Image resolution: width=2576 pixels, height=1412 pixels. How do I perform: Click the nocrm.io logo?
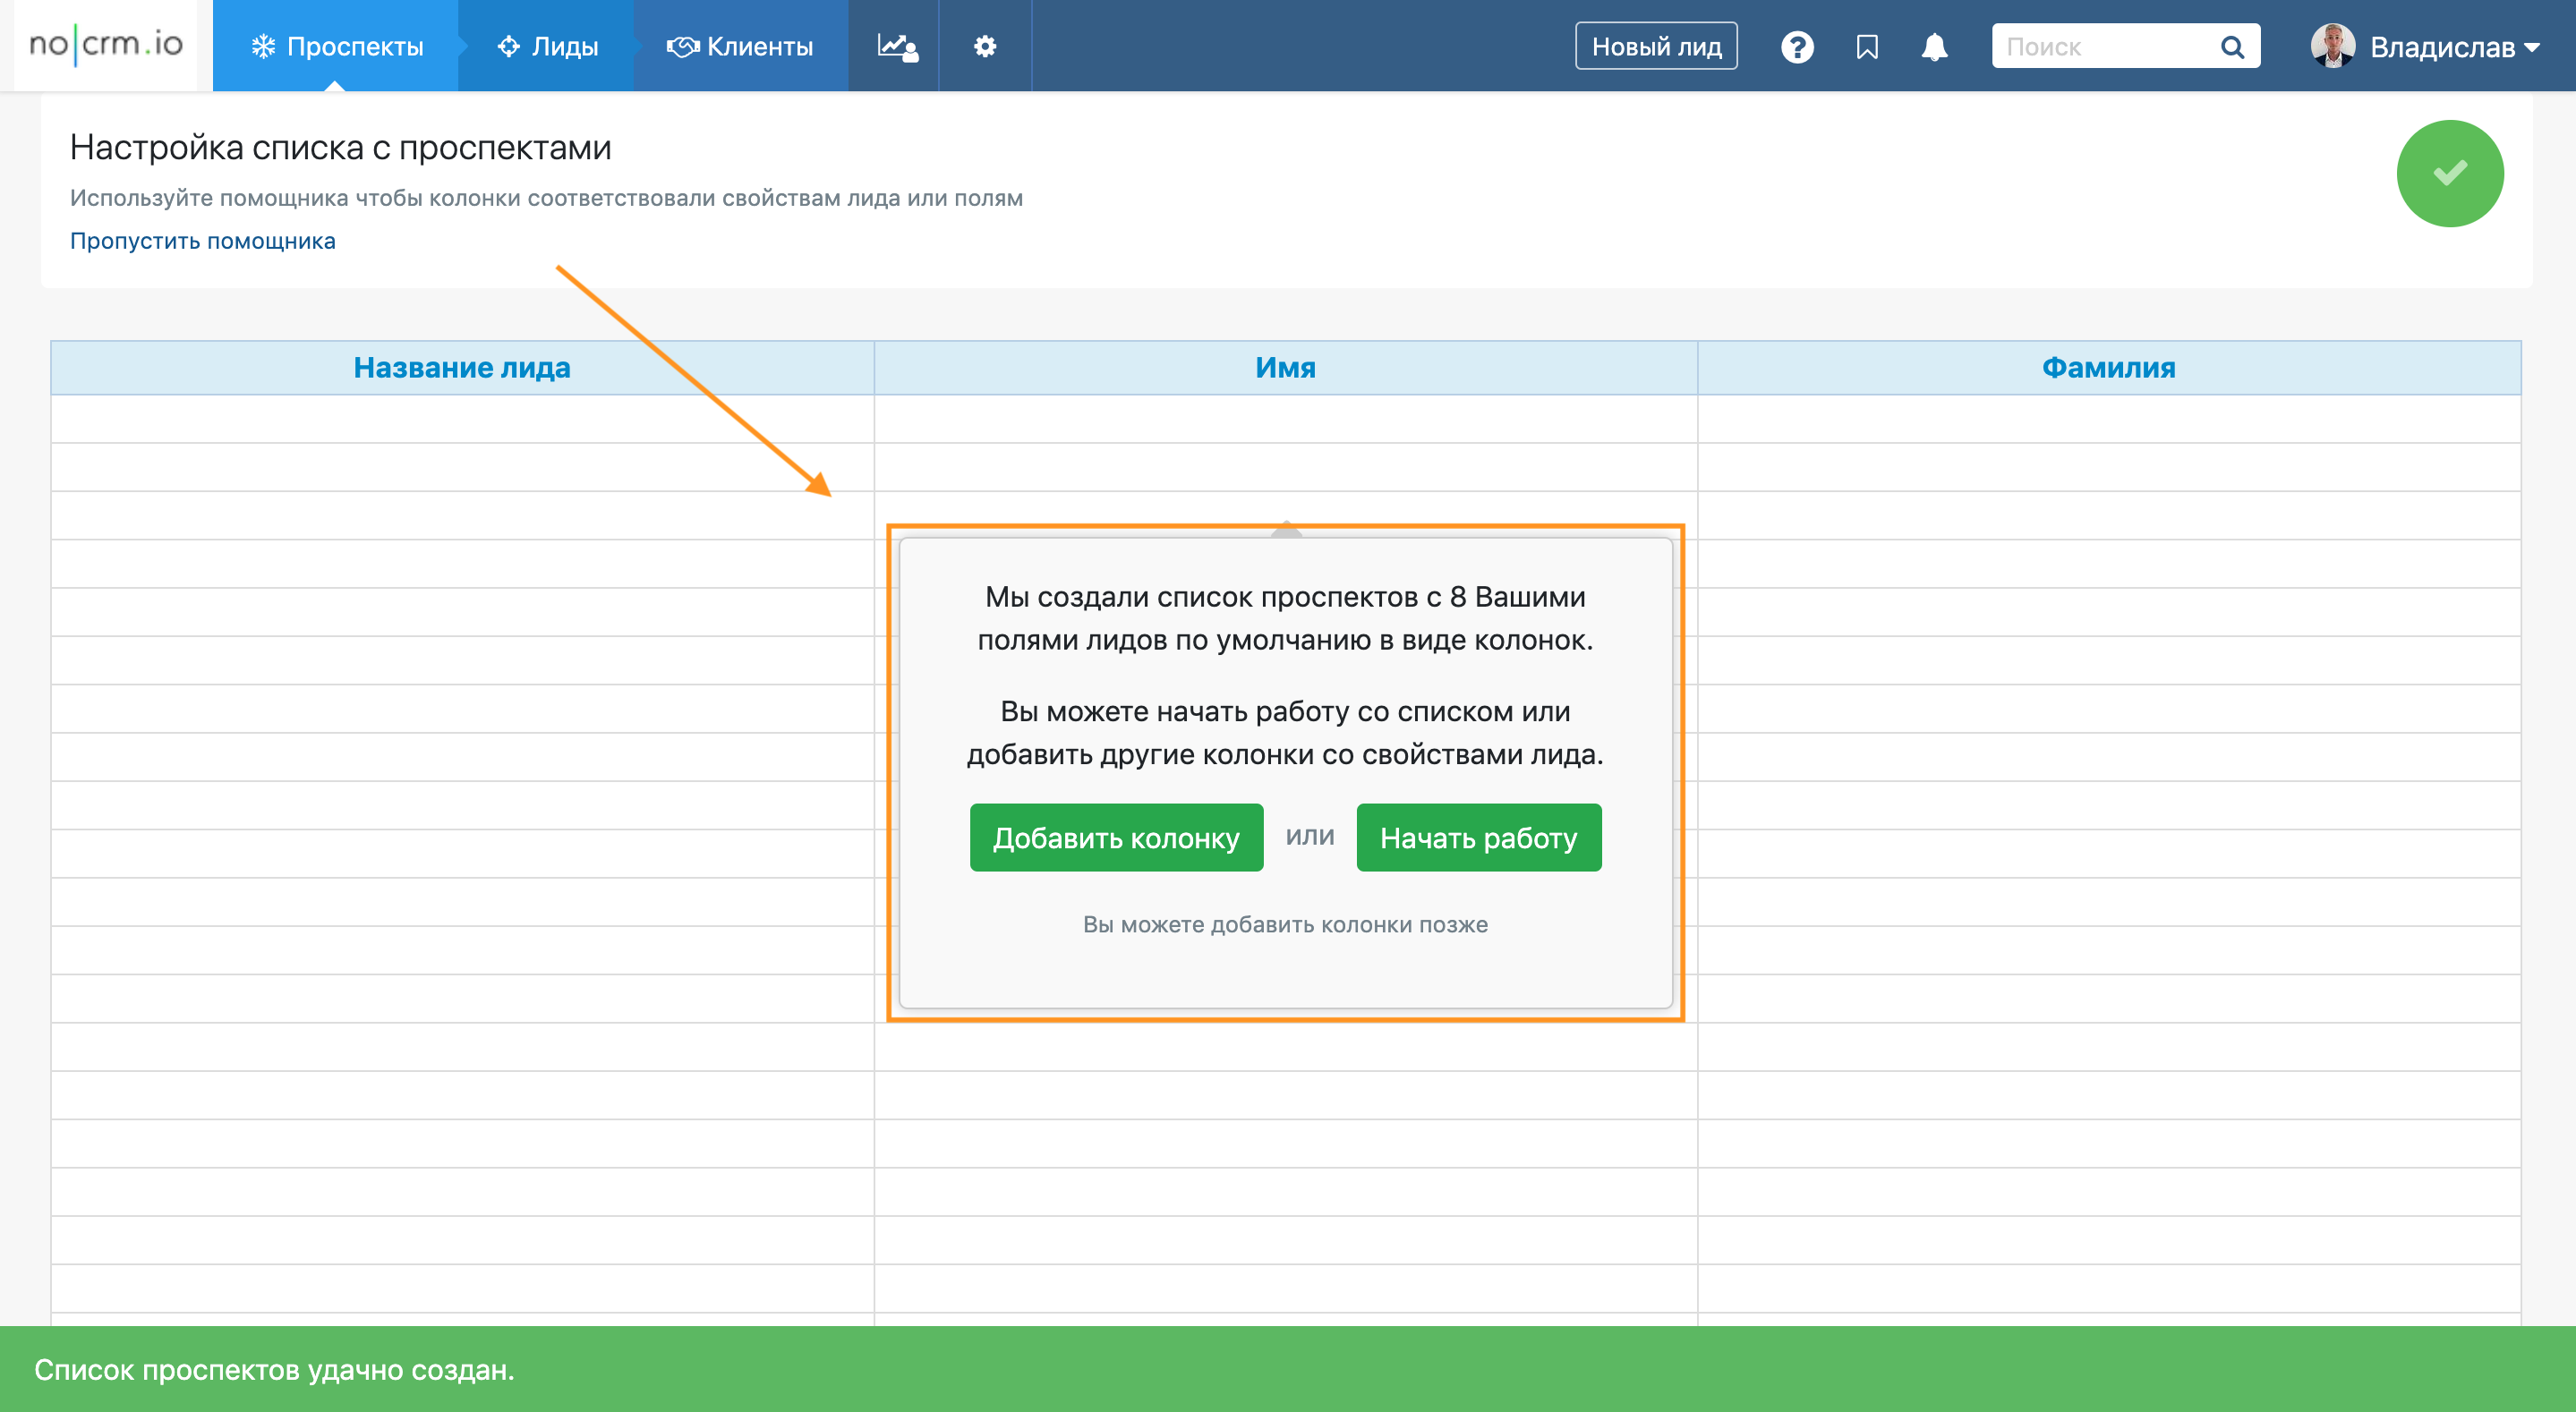tap(106, 45)
